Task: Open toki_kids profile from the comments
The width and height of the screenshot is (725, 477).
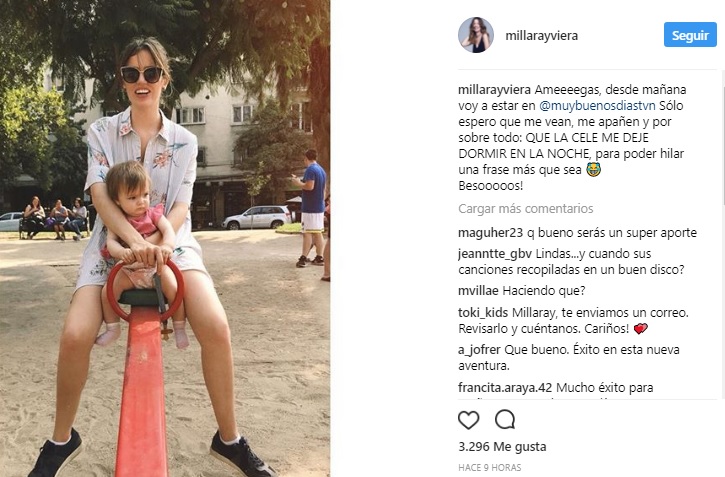Action: coord(483,313)
